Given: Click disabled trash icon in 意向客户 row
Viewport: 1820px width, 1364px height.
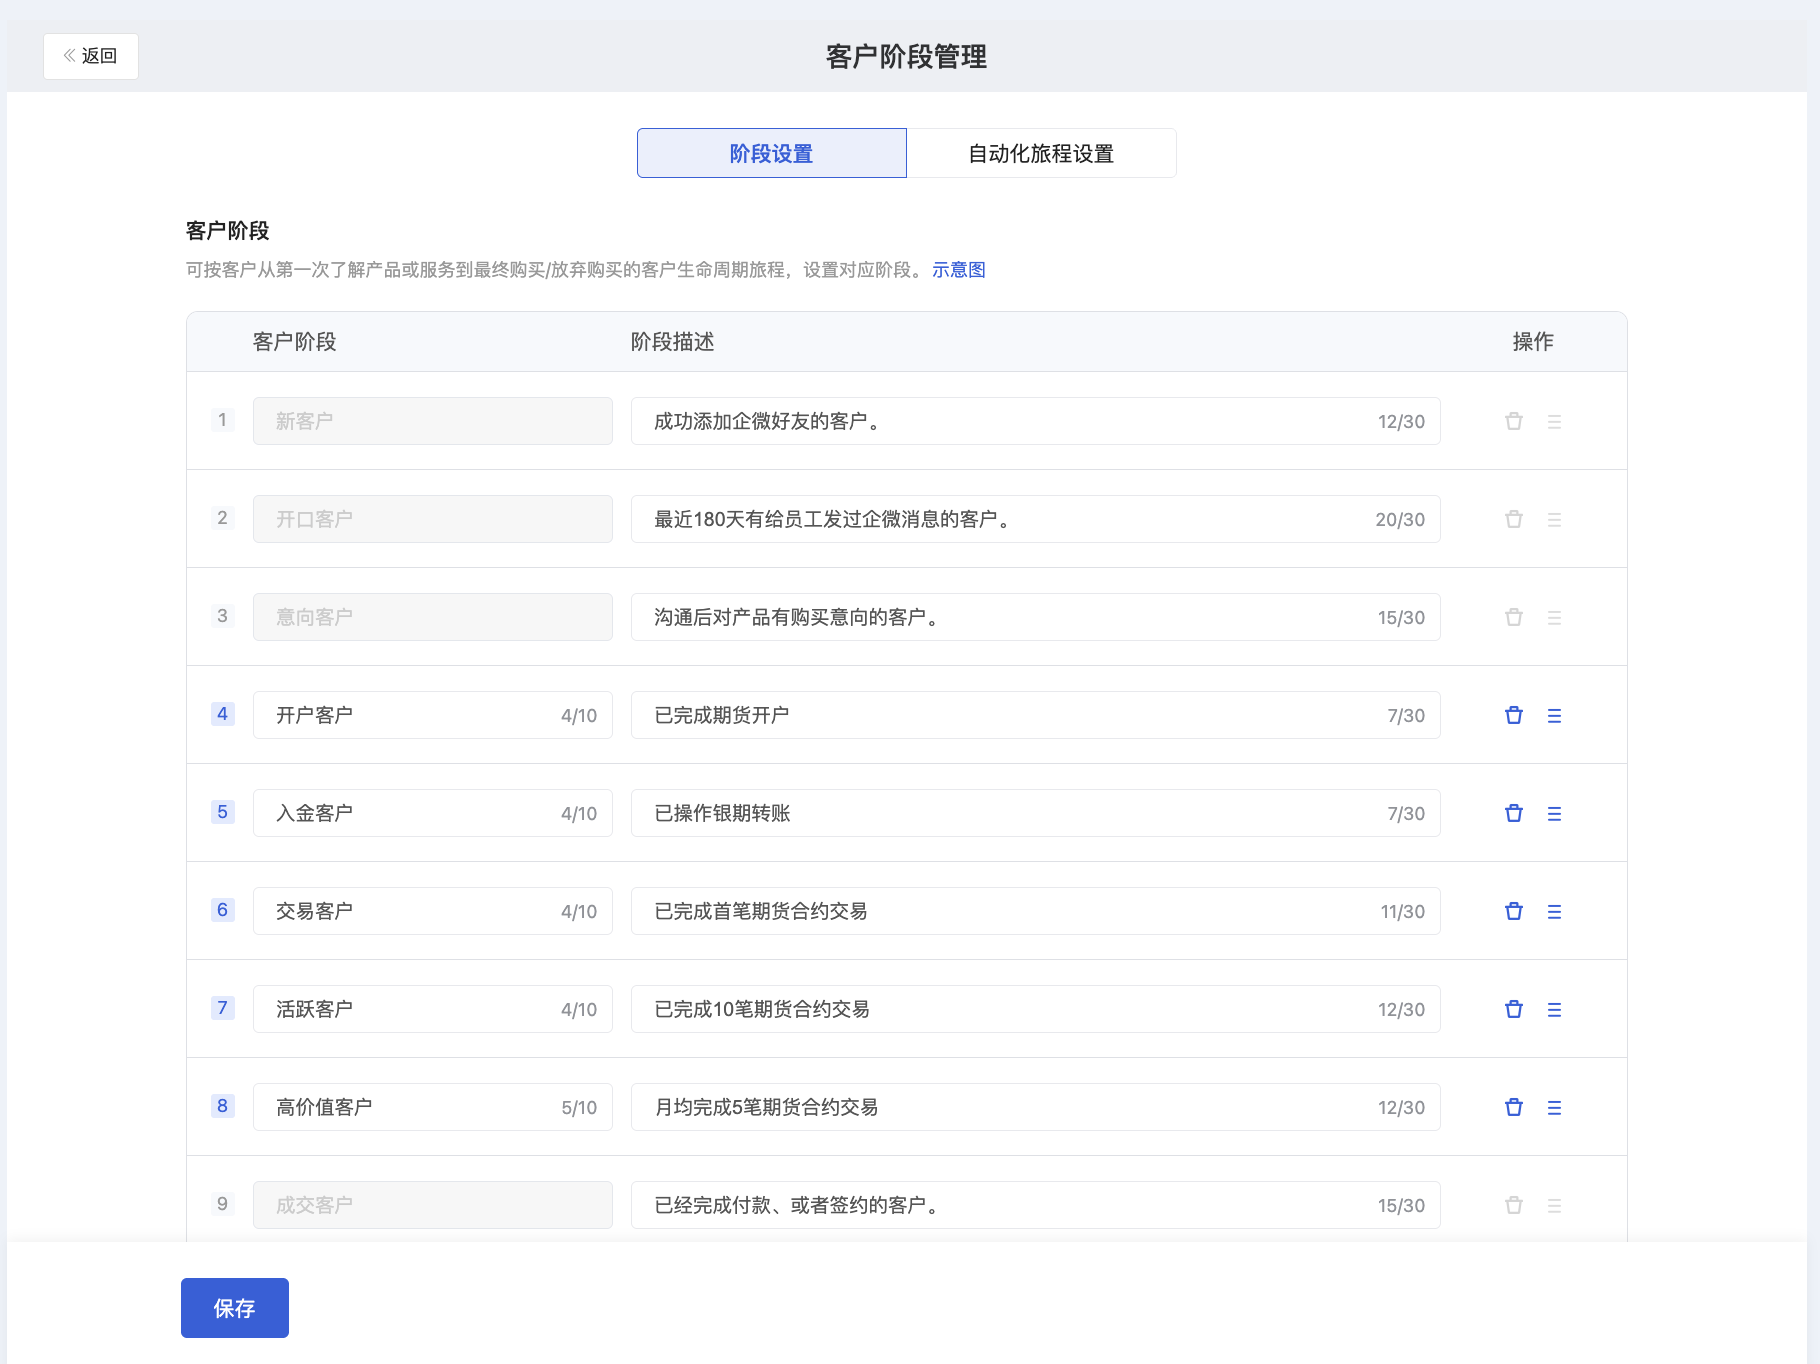Looking at the screenshot, I should click(1514, 617).
